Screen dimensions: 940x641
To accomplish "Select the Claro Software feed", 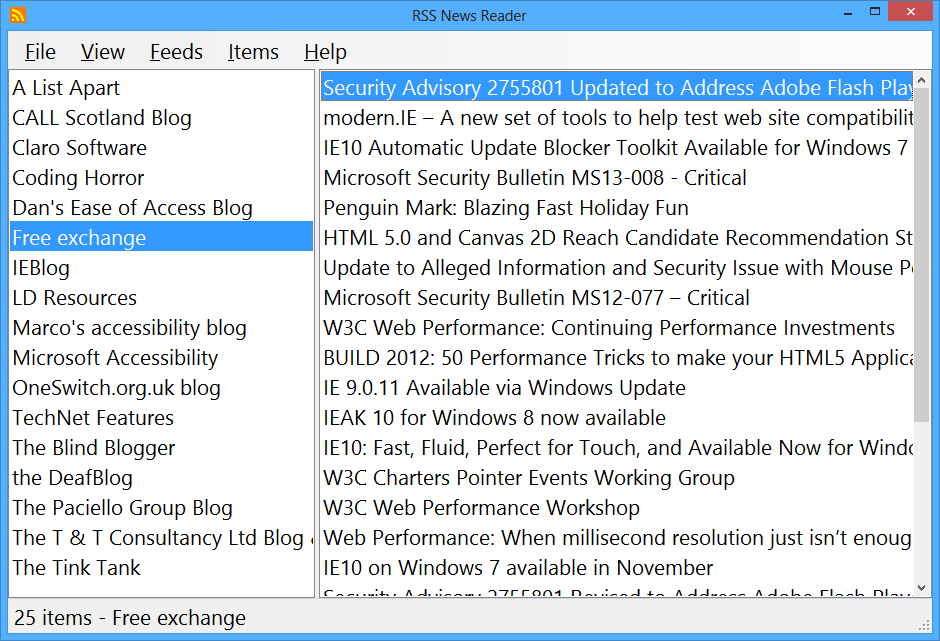I will [161, 148].
